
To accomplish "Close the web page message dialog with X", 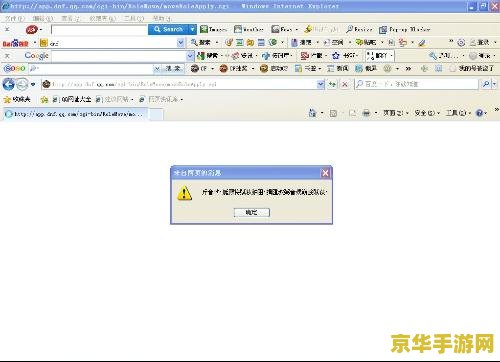I will [325, 173].
